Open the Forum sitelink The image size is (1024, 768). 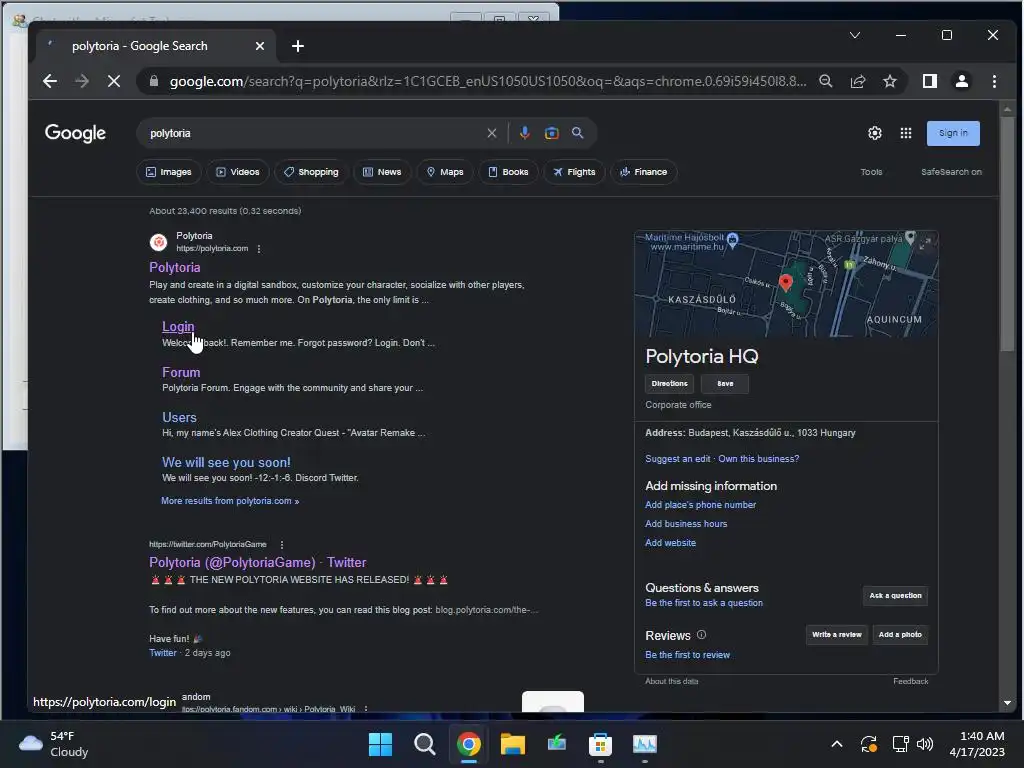pyautogui.click(x=181, y=372)
